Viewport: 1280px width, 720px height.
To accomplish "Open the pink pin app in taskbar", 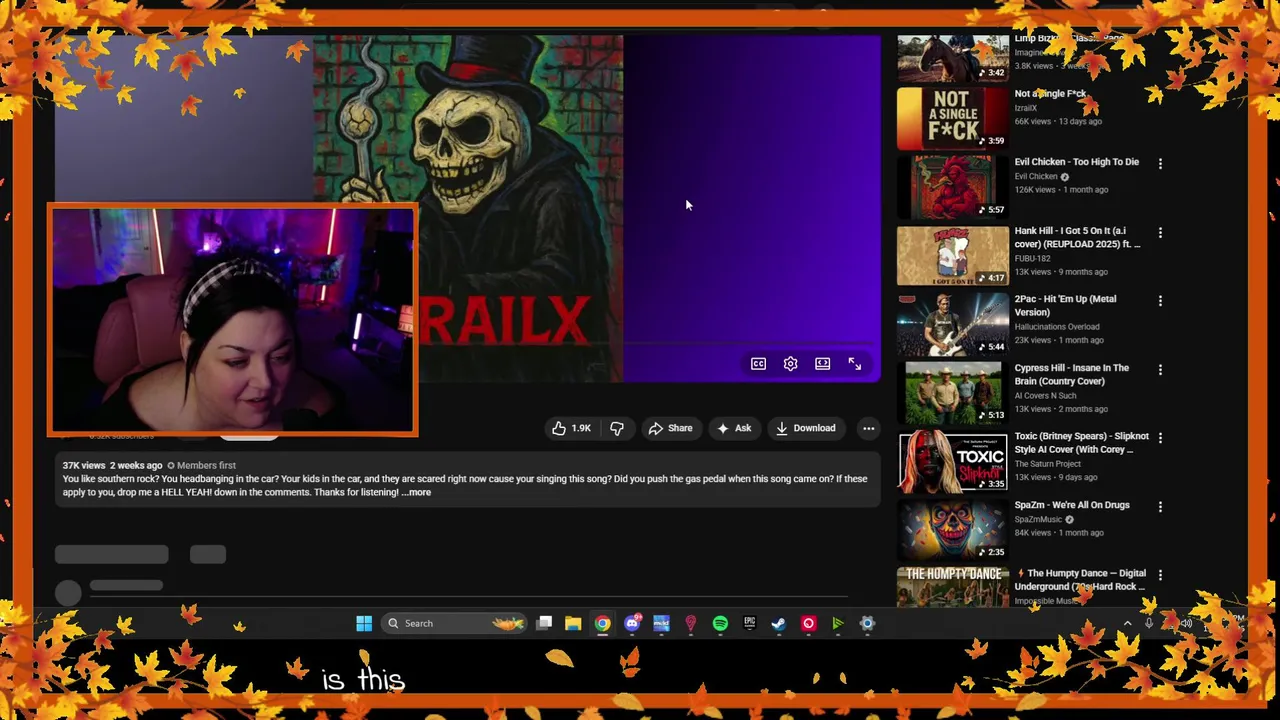I will pos(690,623).
